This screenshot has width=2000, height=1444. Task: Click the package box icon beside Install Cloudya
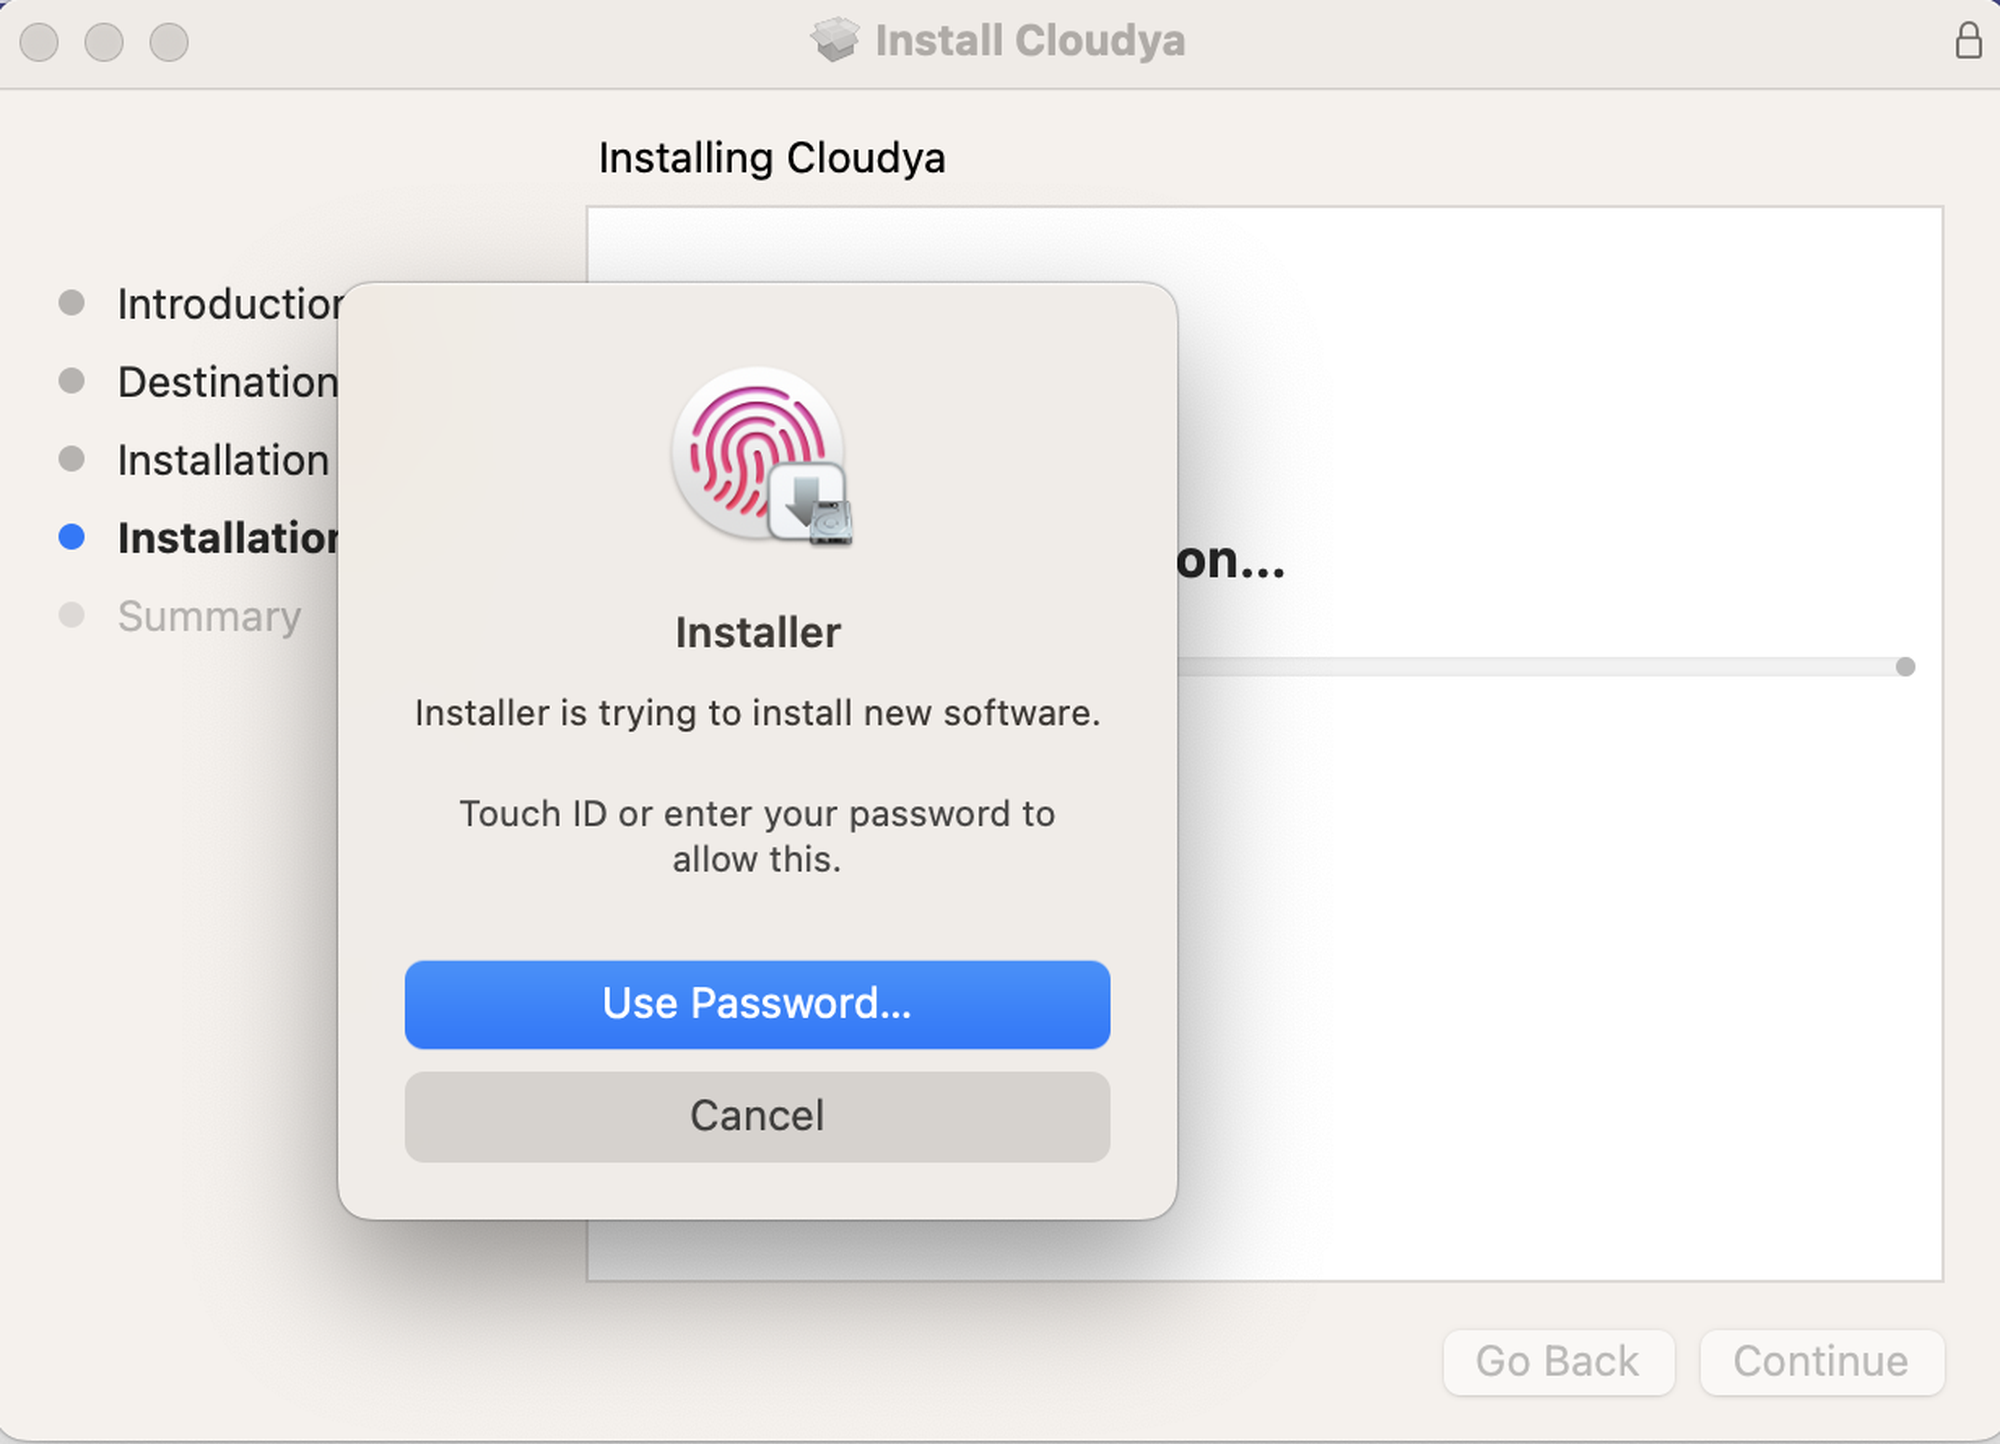coord(834,41)
